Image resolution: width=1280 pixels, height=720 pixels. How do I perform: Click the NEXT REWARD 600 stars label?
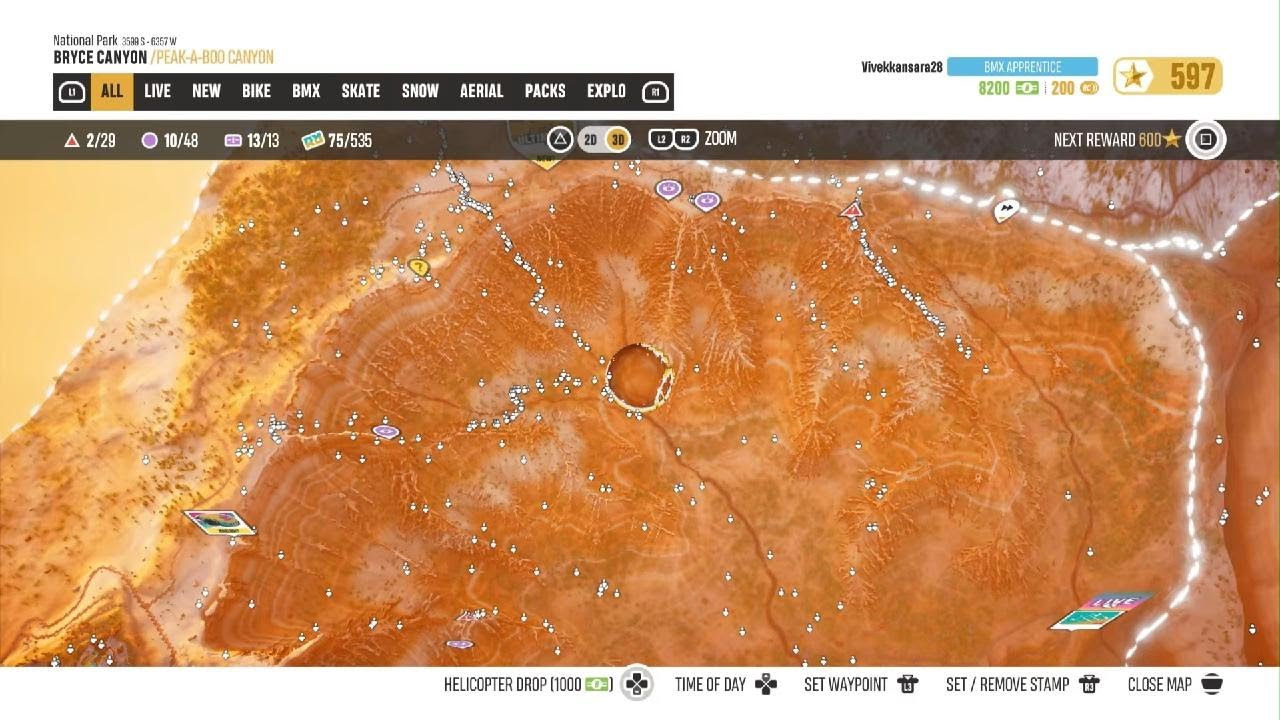(x=1117, y=140)
